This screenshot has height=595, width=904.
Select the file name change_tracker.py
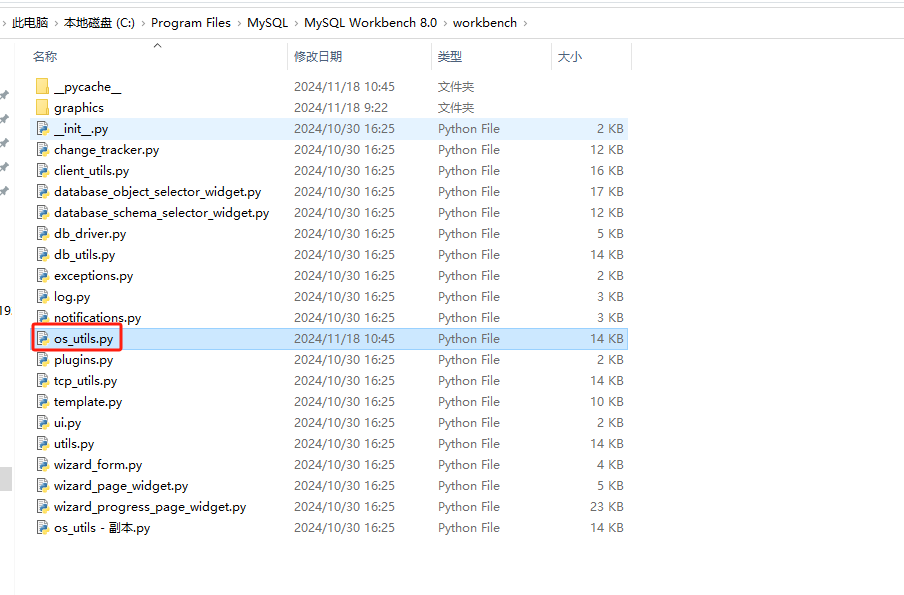[x=107, y=150]
